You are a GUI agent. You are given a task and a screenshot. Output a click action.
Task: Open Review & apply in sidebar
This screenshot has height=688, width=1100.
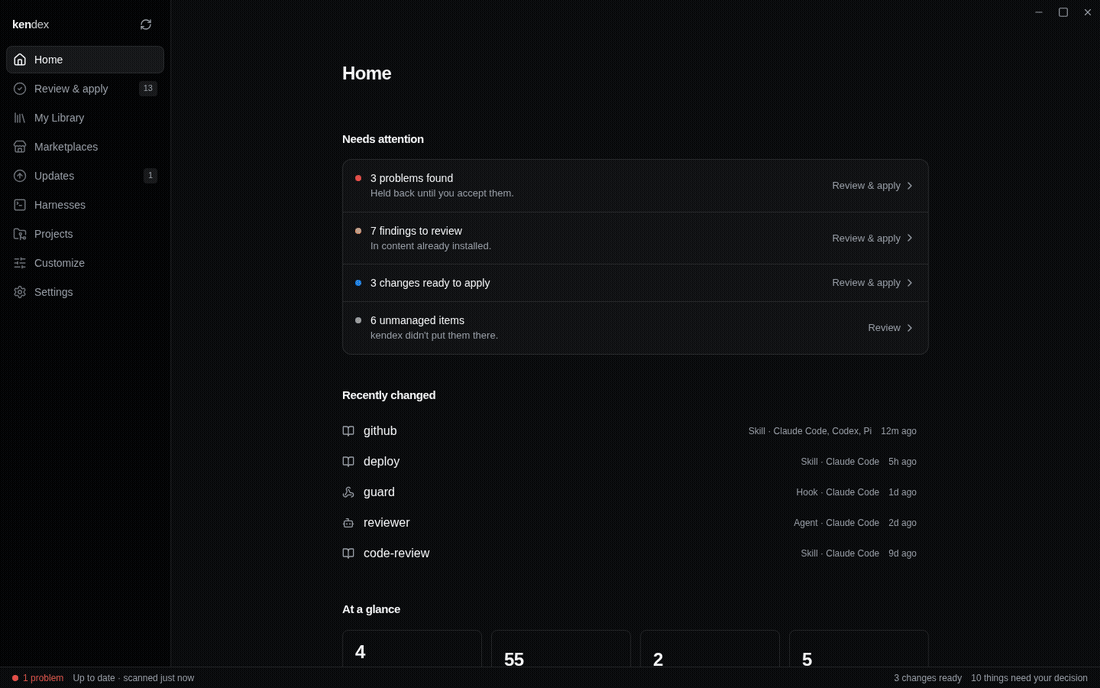pyautogui.click(x=85, y=88)
